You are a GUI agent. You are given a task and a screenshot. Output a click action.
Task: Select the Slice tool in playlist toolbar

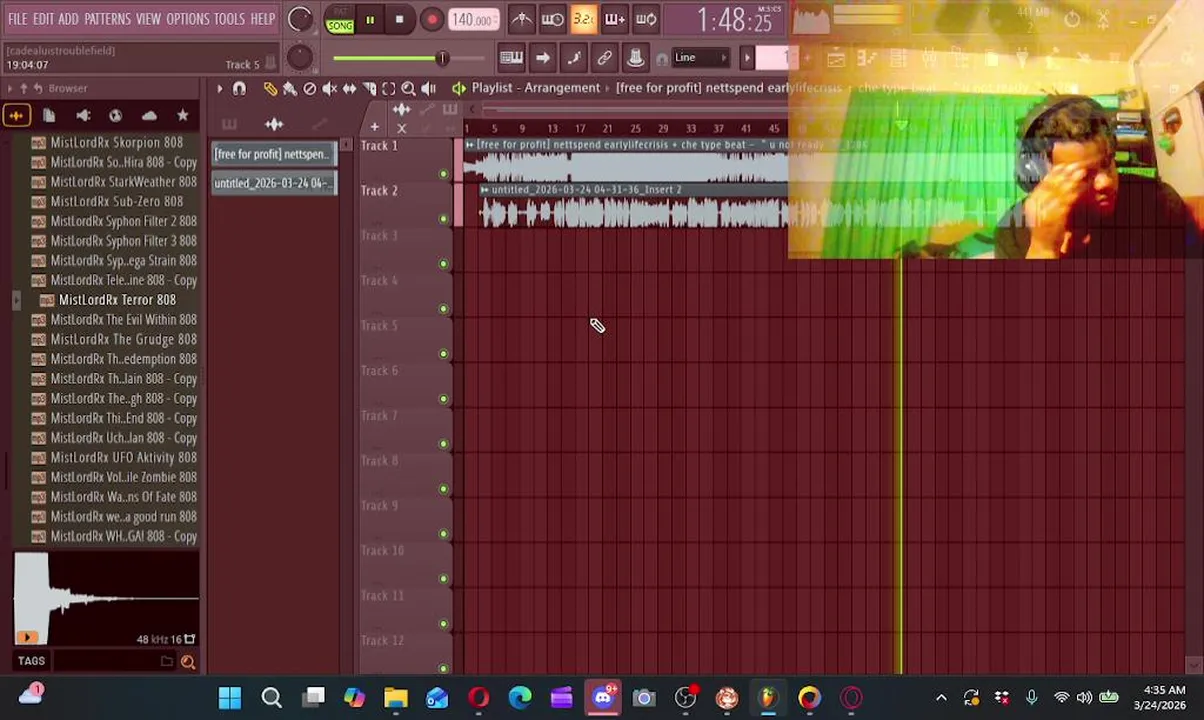369,89
